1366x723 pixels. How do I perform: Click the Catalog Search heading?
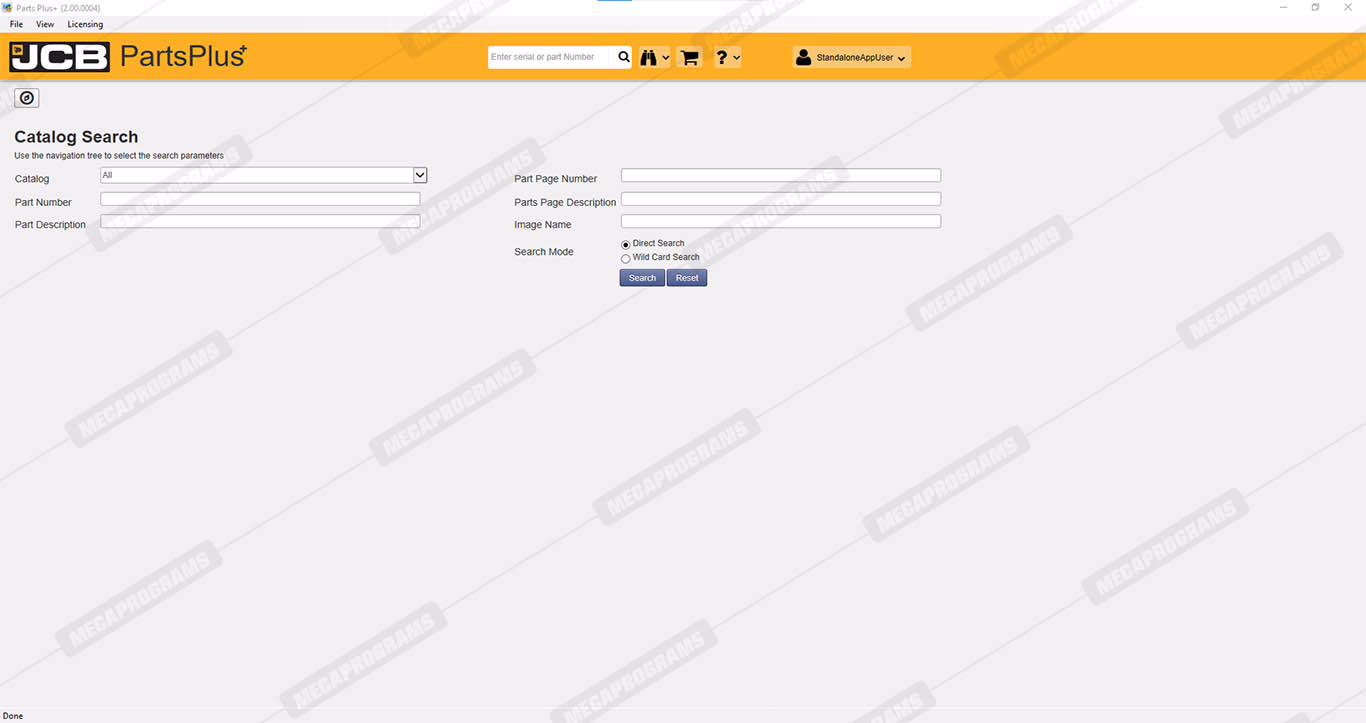76,137
